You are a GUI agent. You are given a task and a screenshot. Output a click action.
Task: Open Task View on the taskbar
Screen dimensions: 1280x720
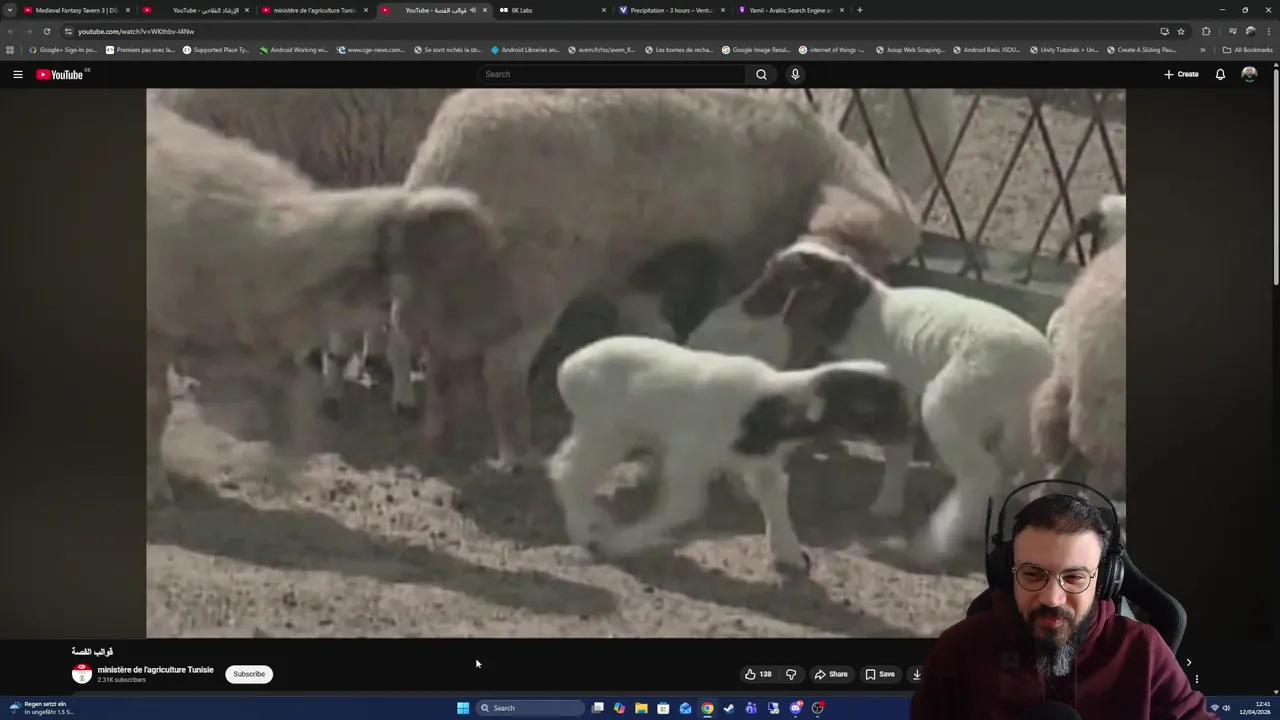(598, 708)
